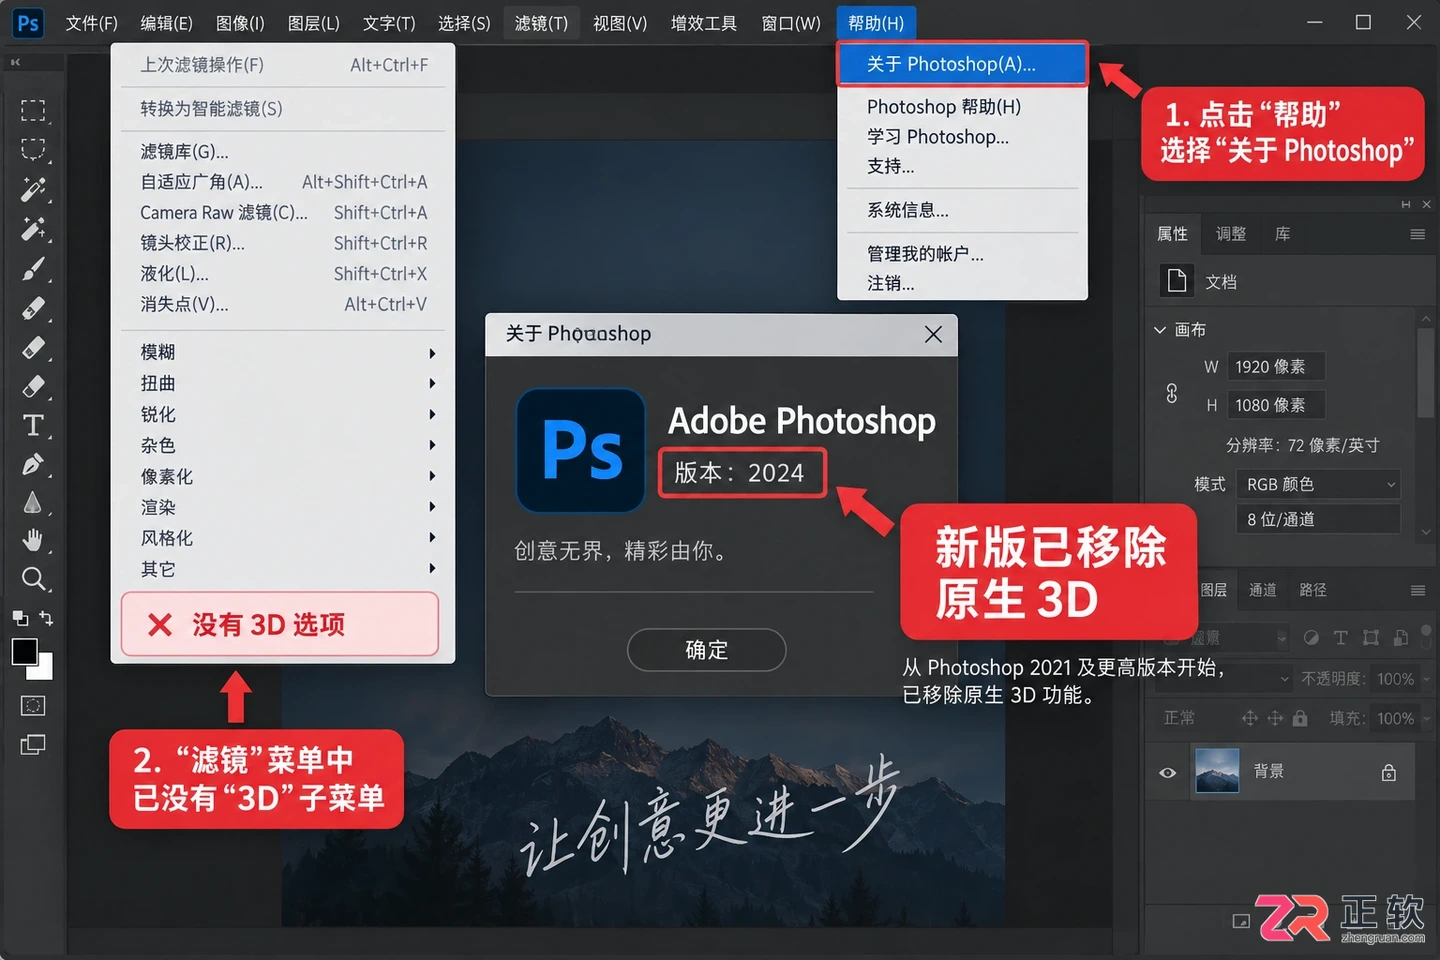Open the 不透明度 100% dropdown arrow
Image resolution: width=1440 pixels, height=960 pixels.
point(1427,679)
